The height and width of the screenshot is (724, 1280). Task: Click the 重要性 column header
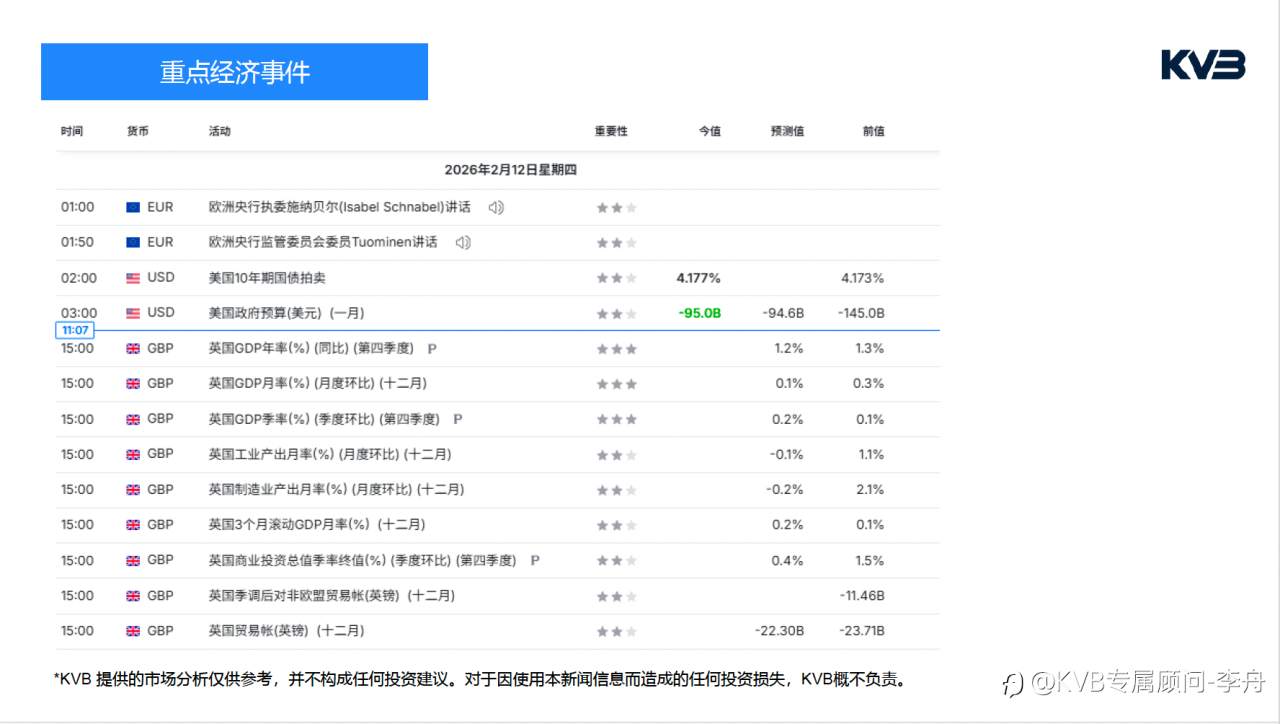tap(611, 130)
